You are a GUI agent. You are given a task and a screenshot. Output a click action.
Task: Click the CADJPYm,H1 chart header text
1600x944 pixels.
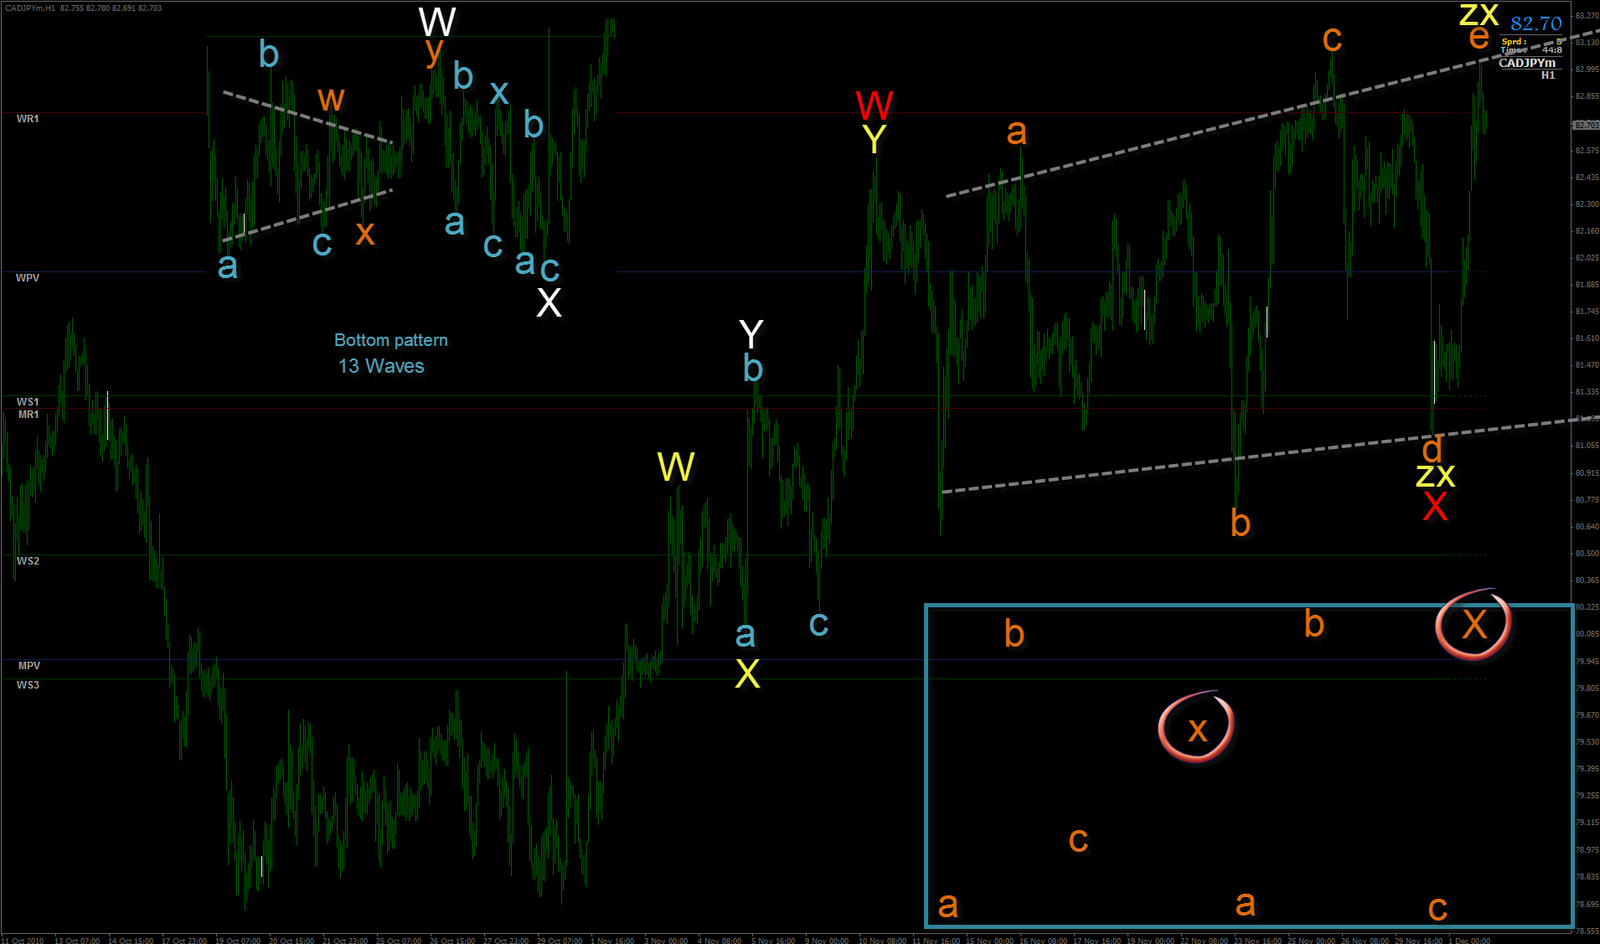[x=29, y=8]
